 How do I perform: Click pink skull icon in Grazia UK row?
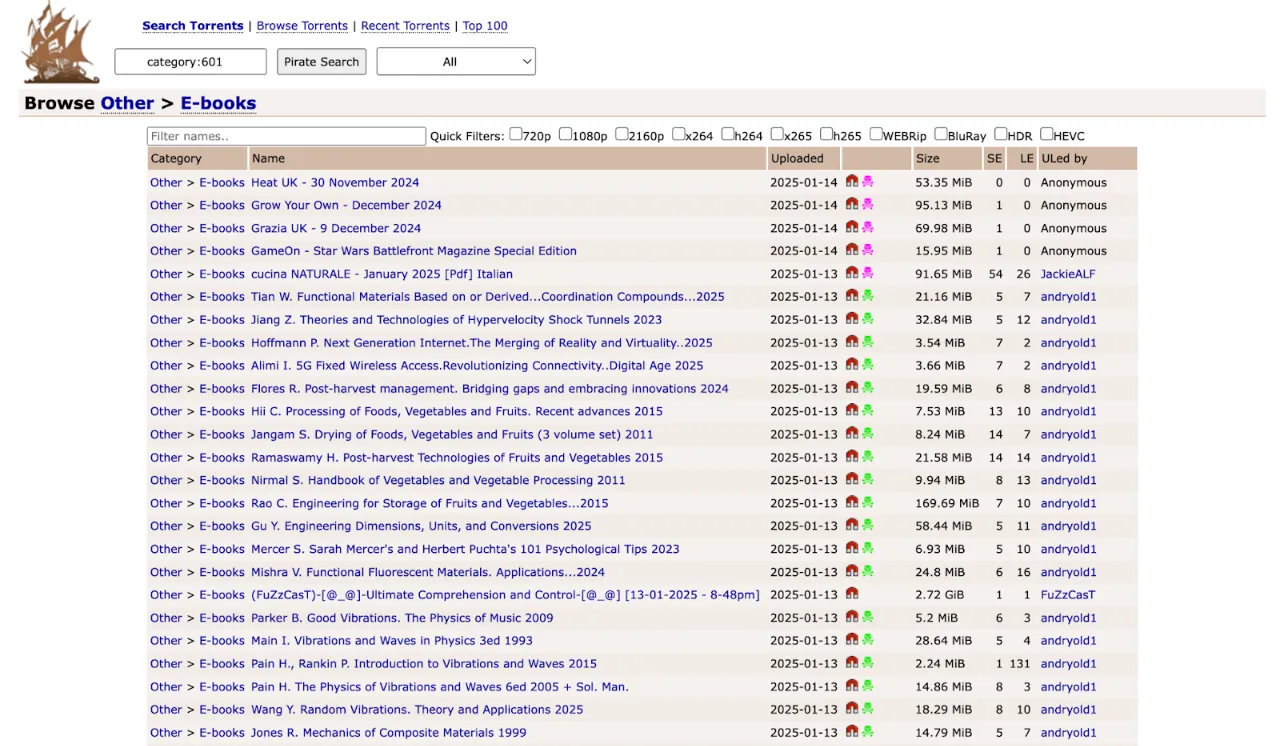tap(867, 227)
